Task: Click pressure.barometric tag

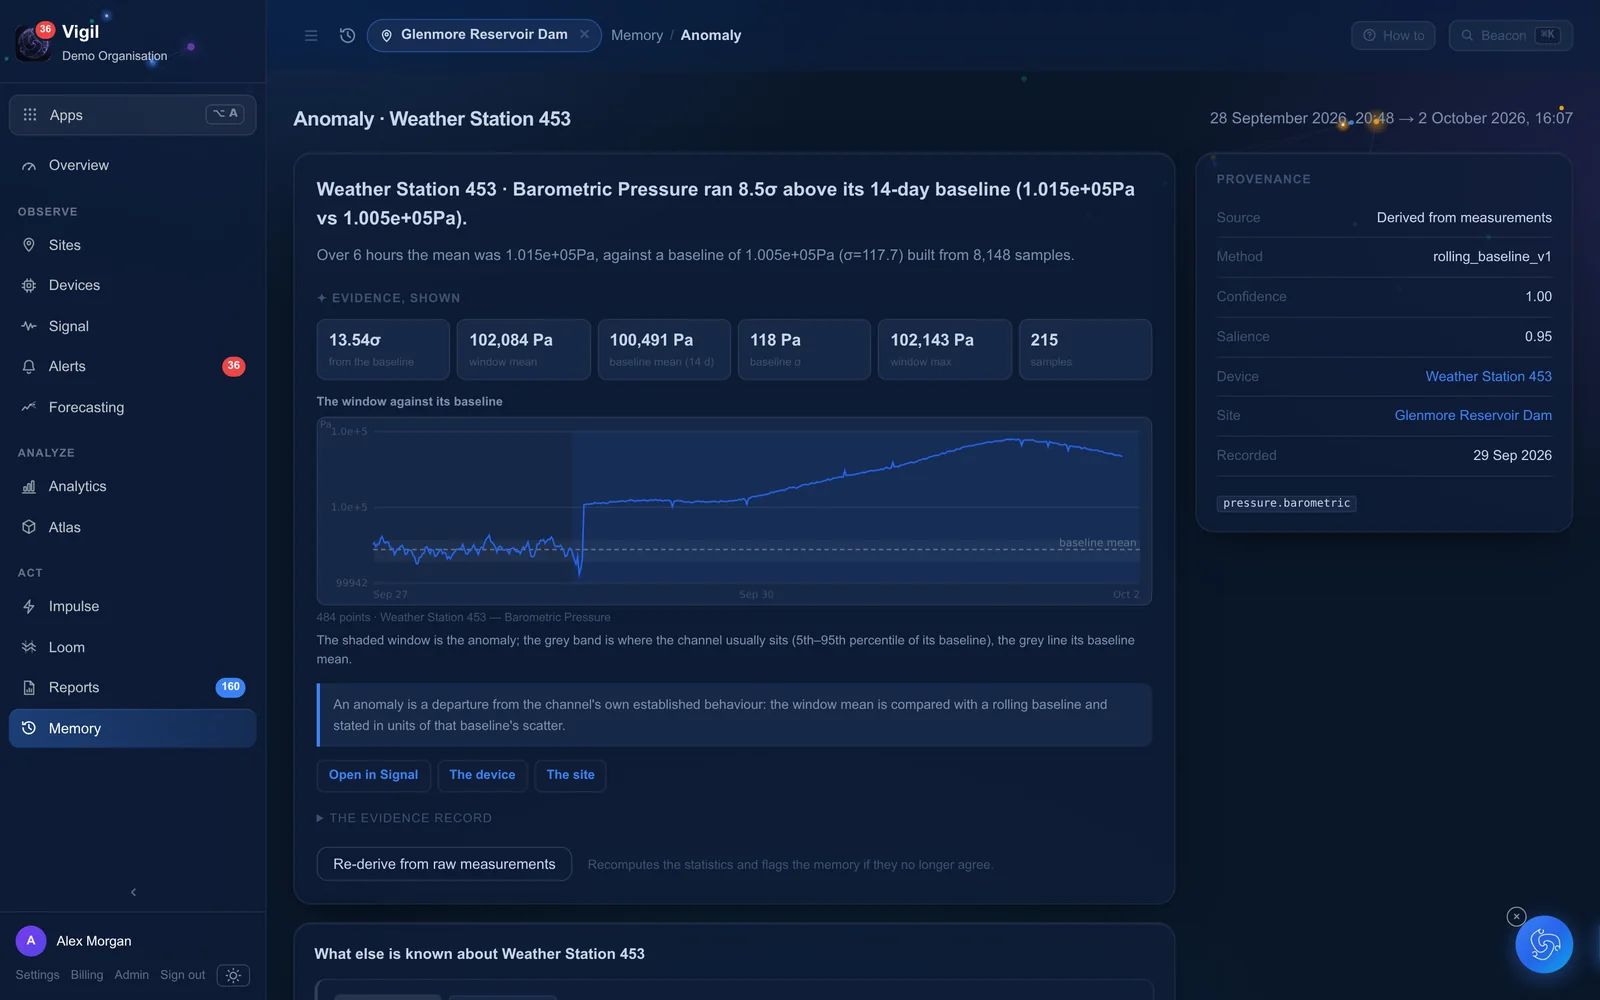Action: [x=1286, y=503]
